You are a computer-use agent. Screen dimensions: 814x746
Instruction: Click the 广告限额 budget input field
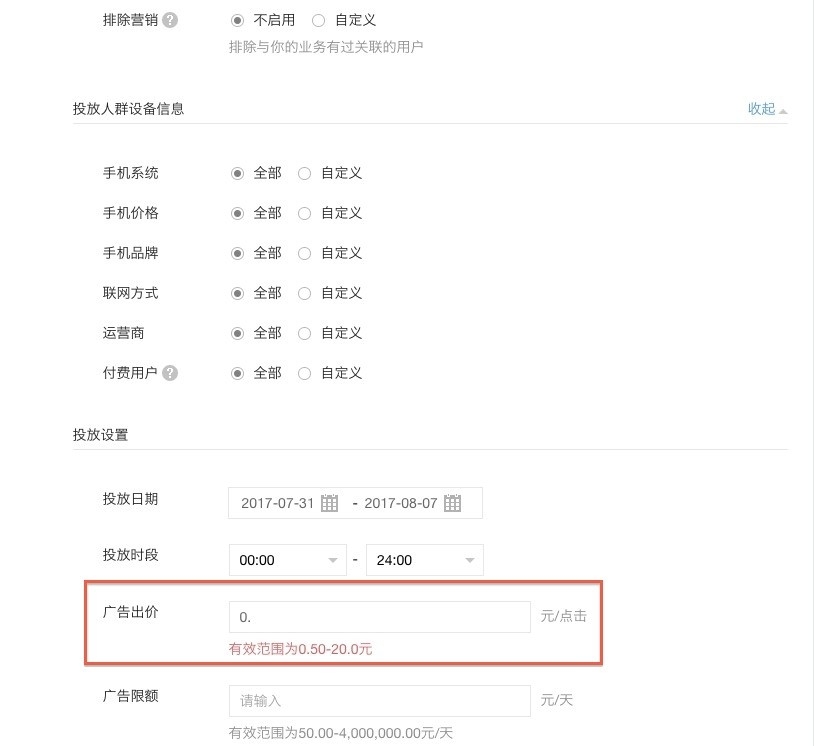(x=379, y=701)
